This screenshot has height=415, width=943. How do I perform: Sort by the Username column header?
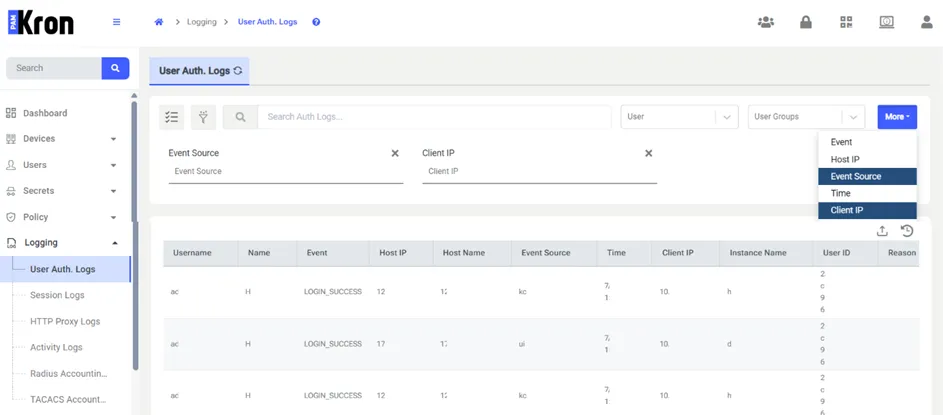(201, 253)
